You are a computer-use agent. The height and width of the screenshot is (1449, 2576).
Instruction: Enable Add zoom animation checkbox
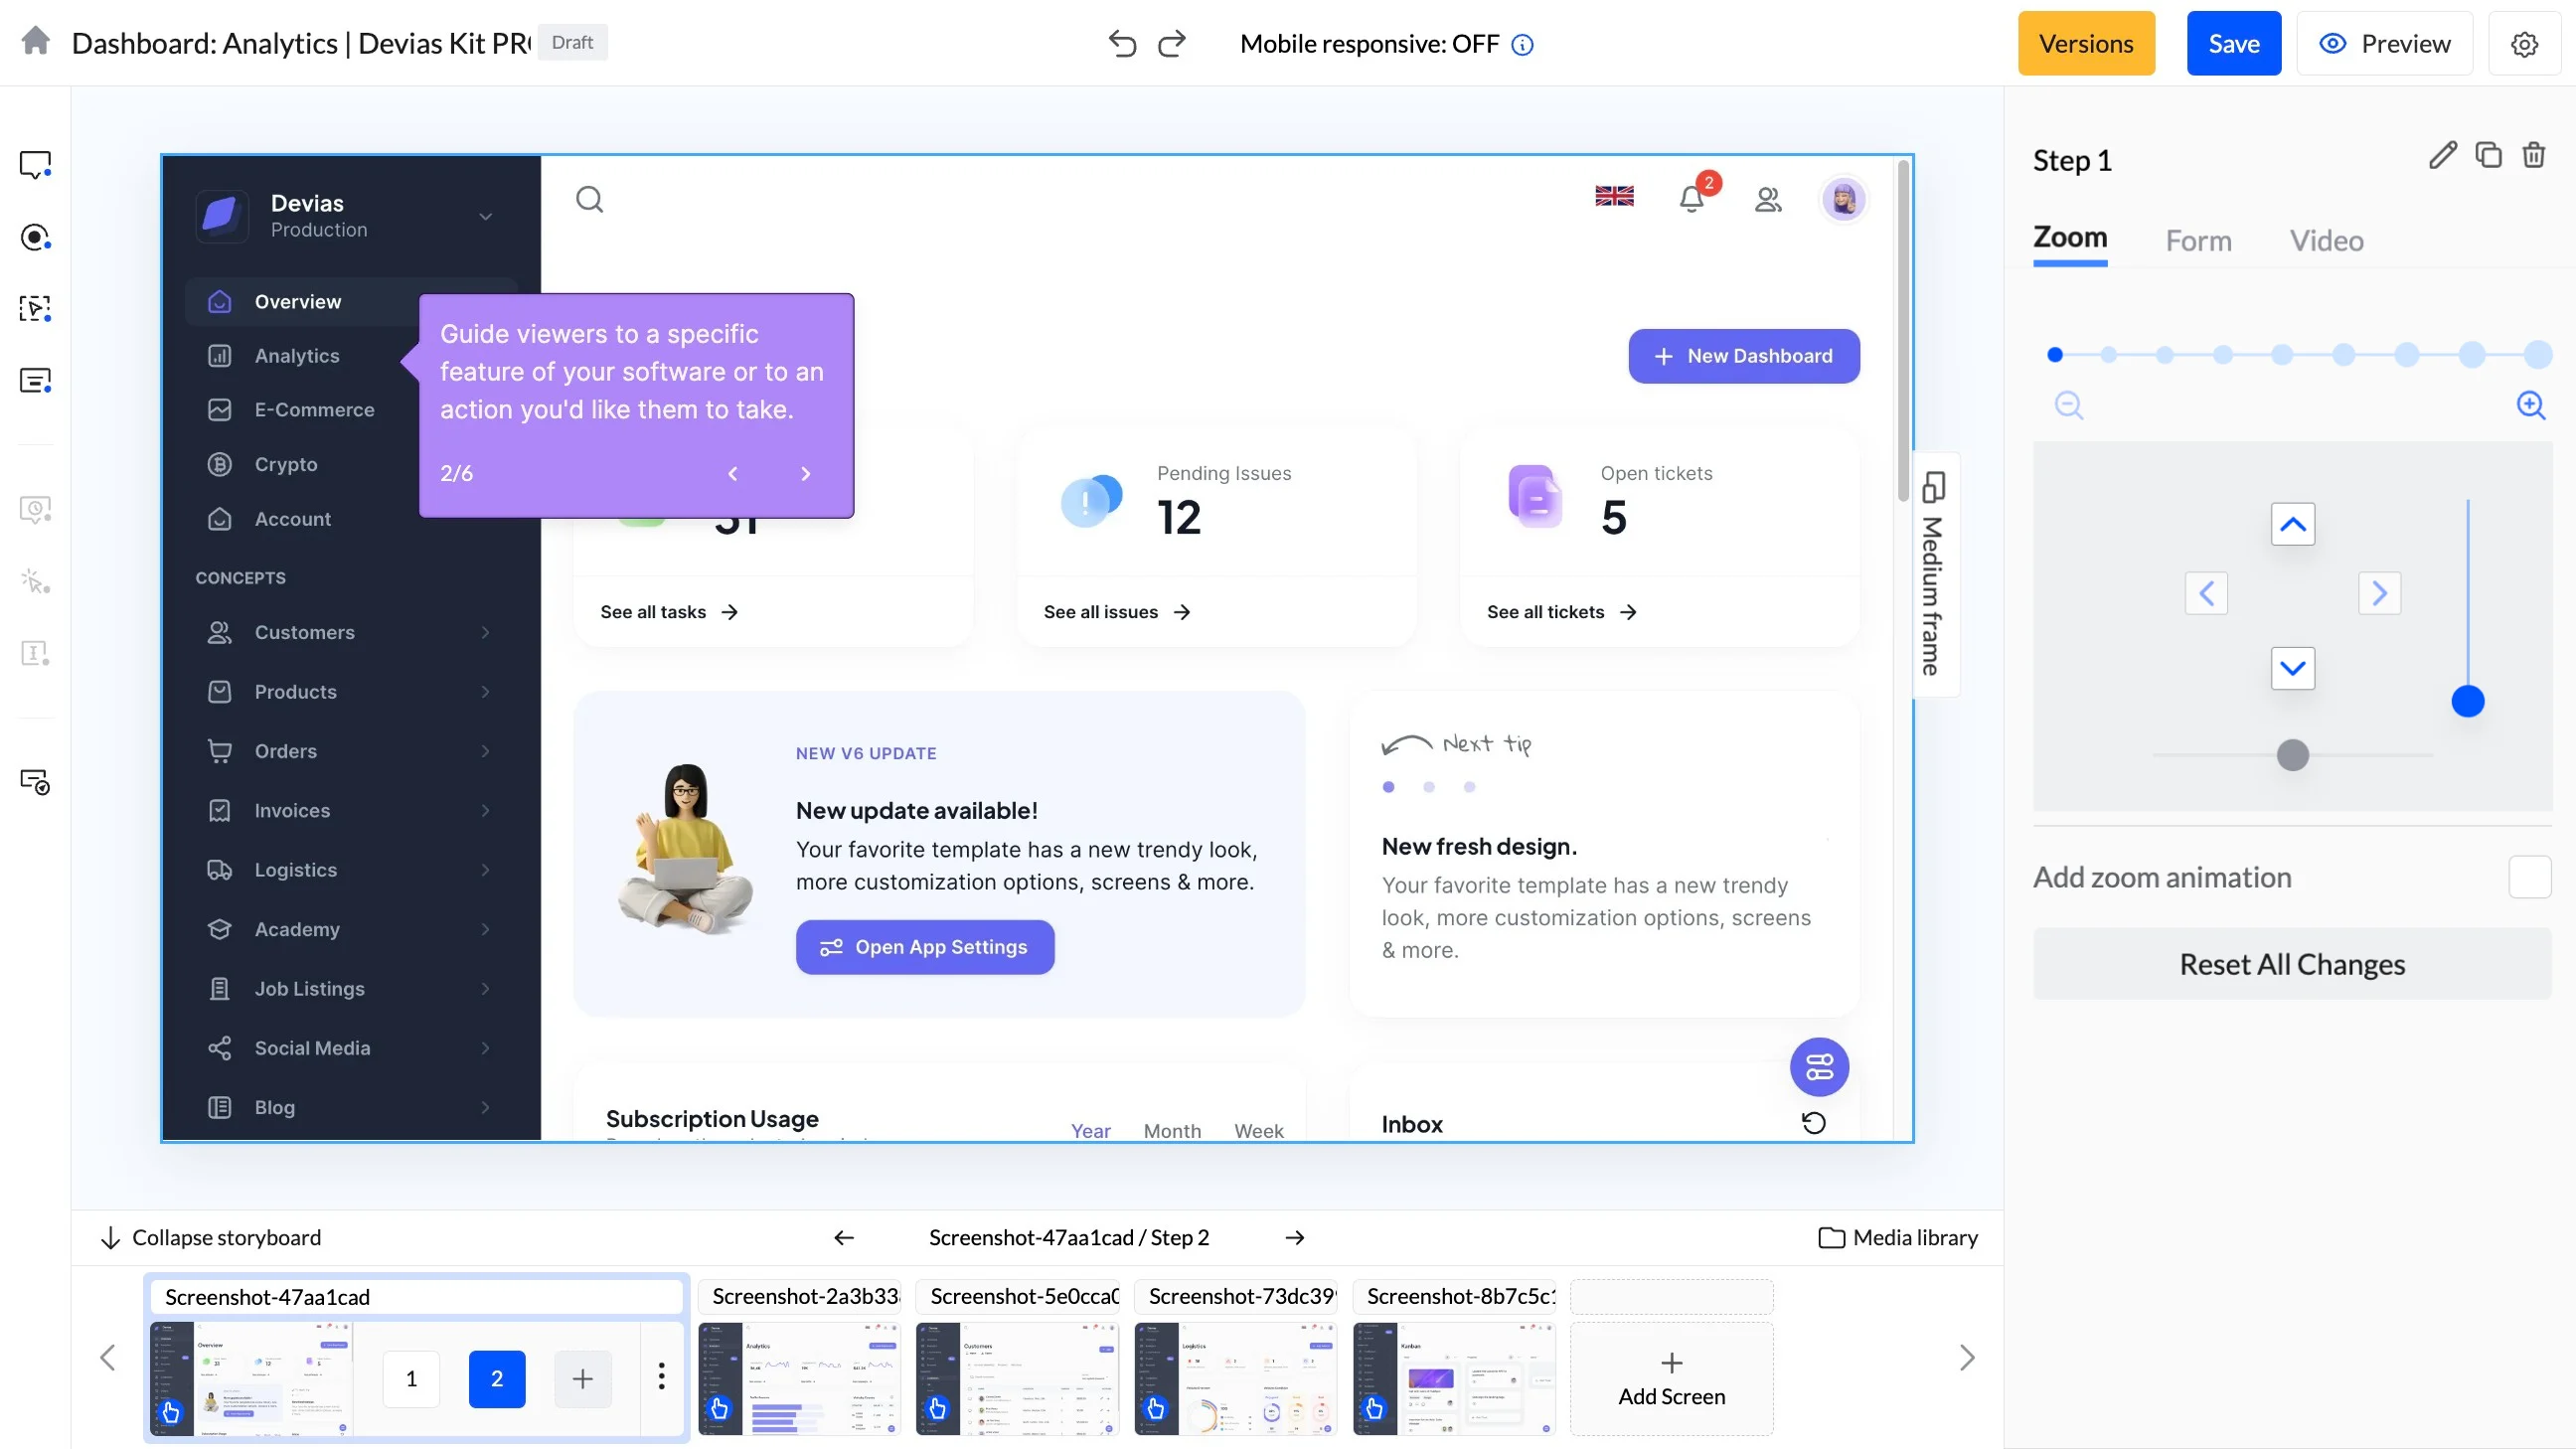pyautogui.click(x=2529, y=877)
